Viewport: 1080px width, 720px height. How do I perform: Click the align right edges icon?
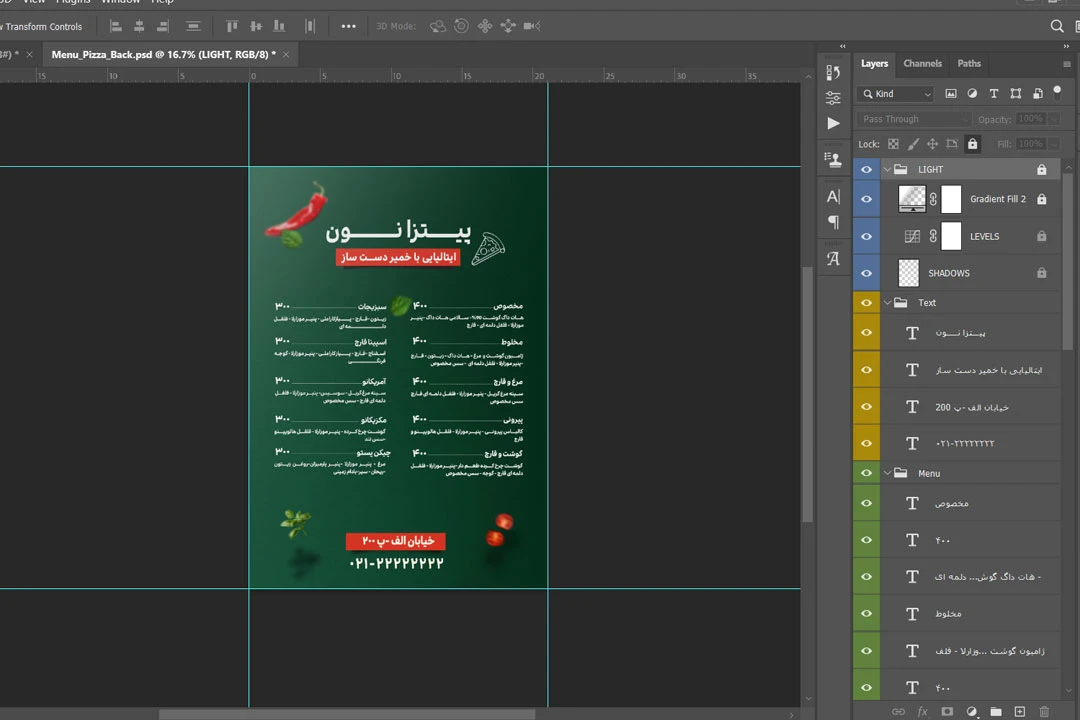(163, 26)
